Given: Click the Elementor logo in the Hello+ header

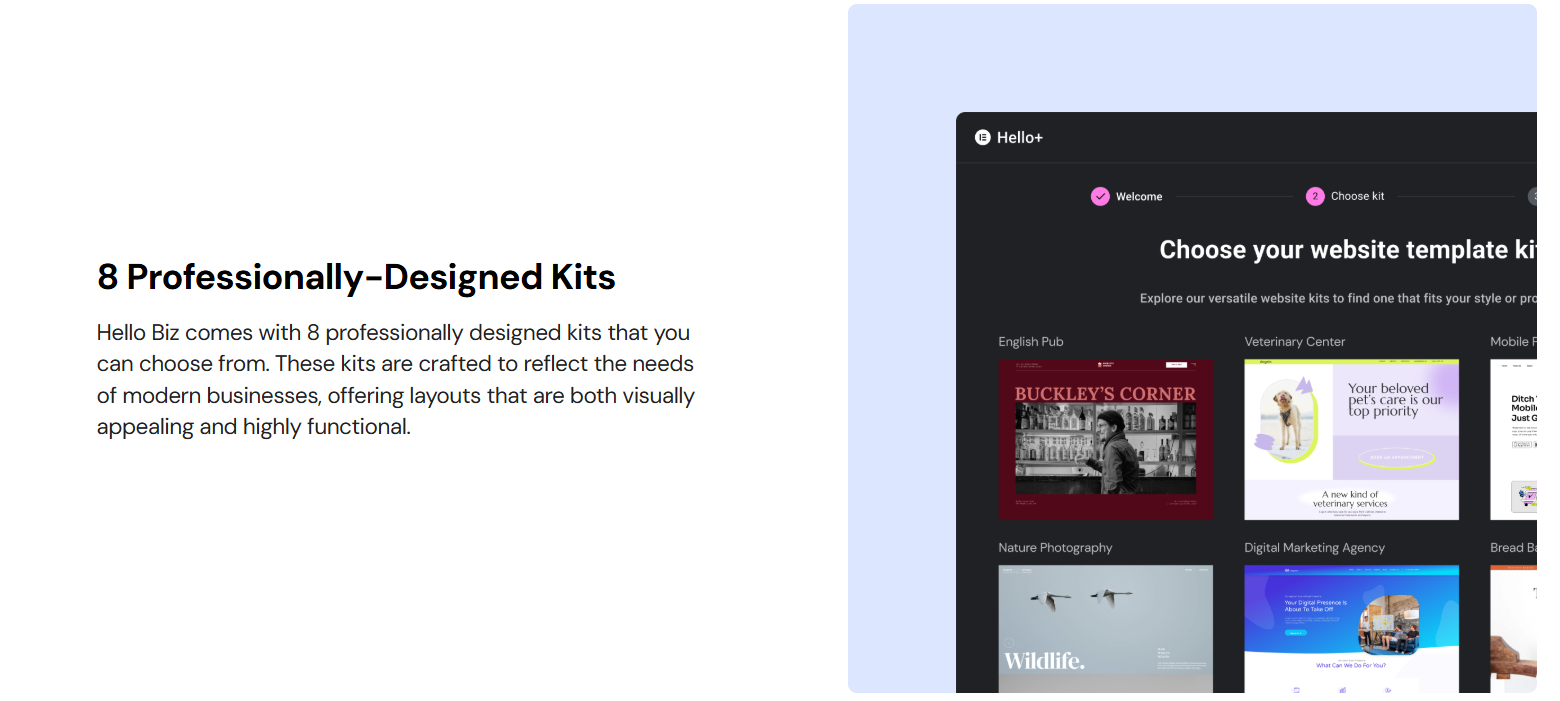Looking at the screenshot, I should coord(984,137).
